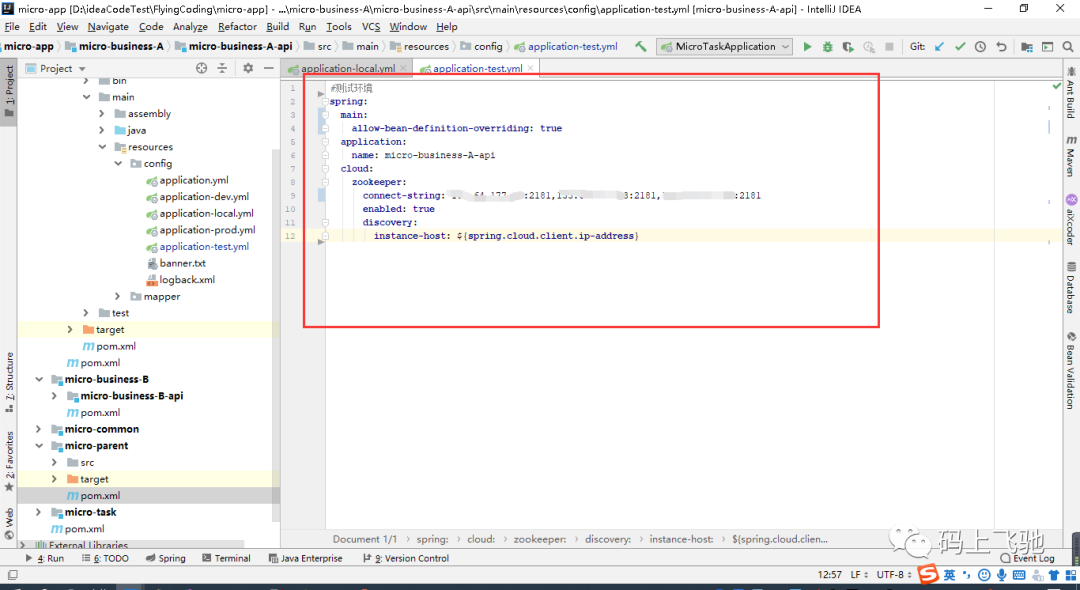The width and height of the screenshot is (1080, 590).
Task: Open the Spring tool window button
Action: pos(165,558)
